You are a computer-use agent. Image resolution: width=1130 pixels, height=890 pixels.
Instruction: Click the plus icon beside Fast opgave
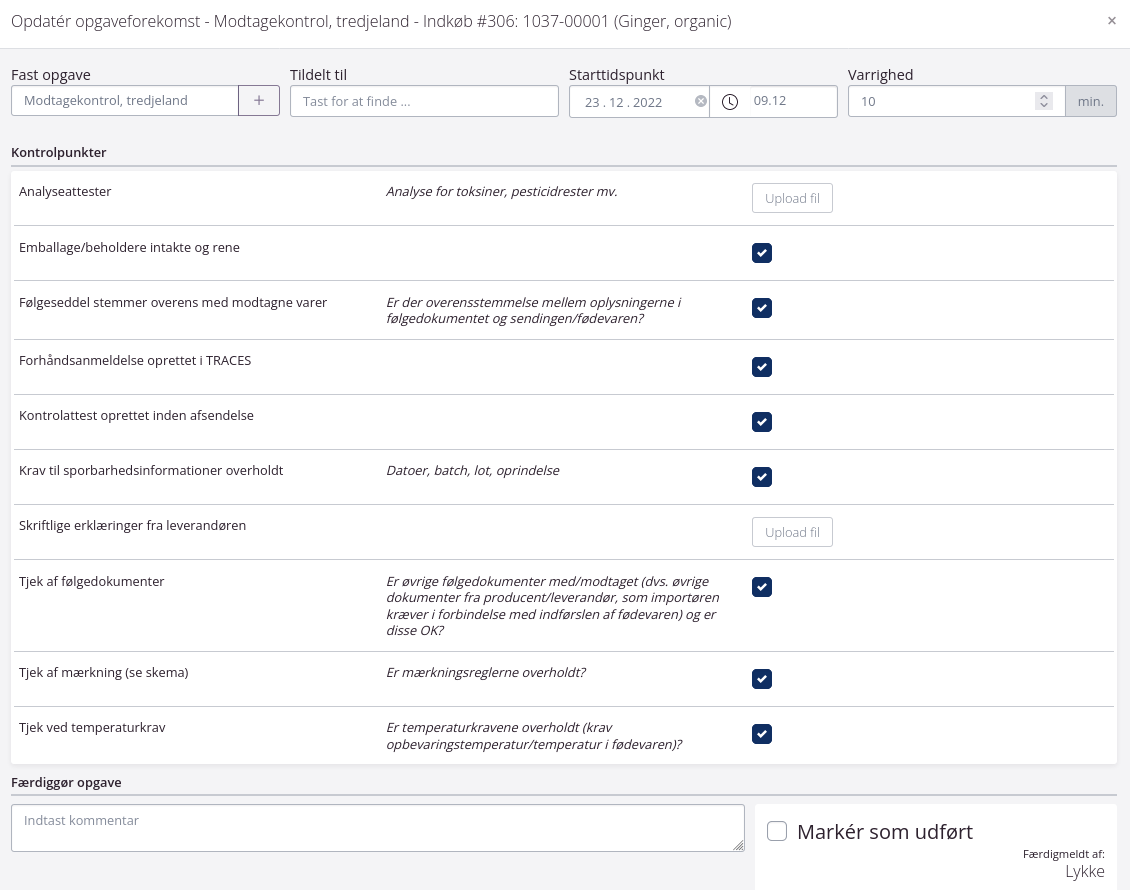pos(259,101)
